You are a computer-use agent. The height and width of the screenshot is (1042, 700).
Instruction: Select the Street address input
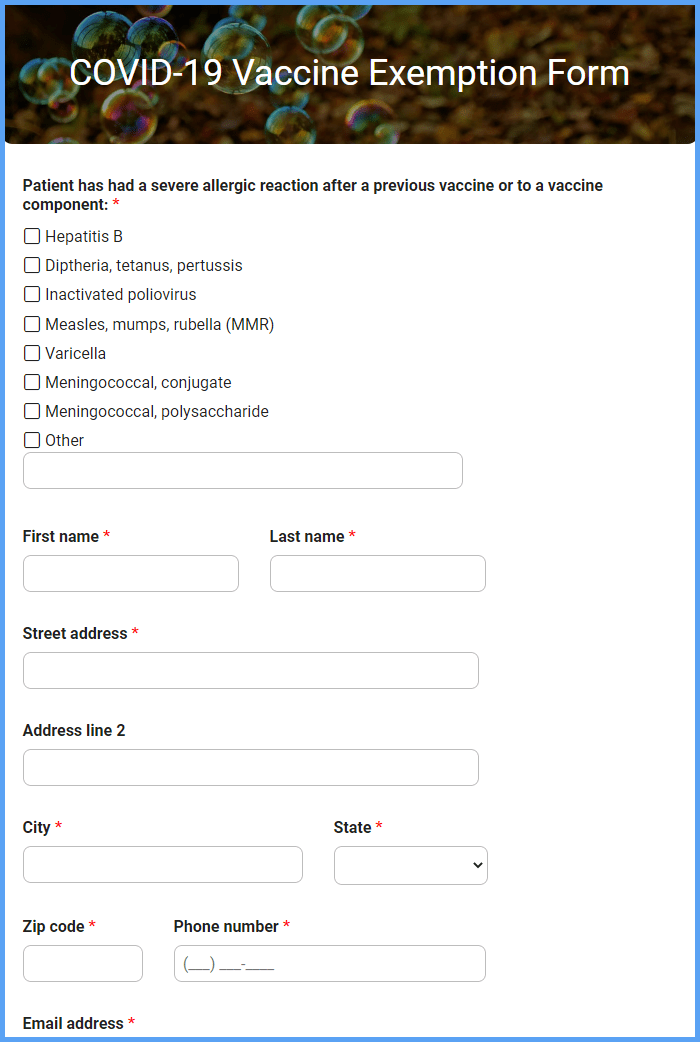(251, 671)
